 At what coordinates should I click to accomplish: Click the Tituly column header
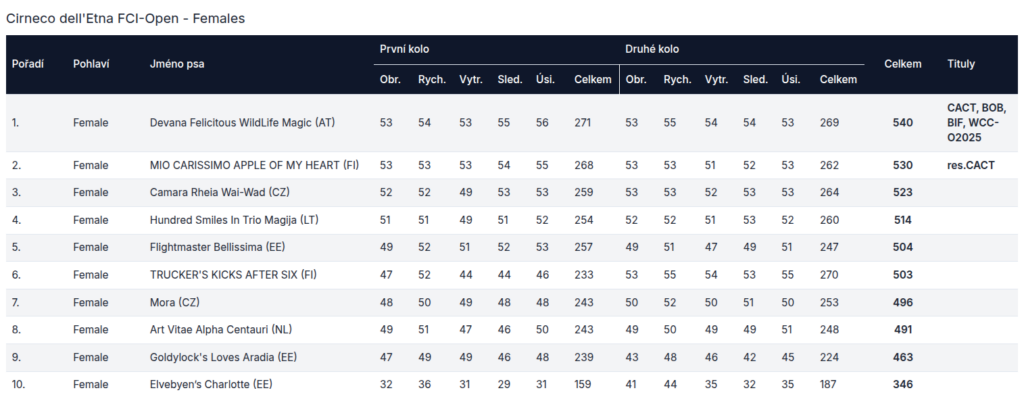(x=961, y=64)
